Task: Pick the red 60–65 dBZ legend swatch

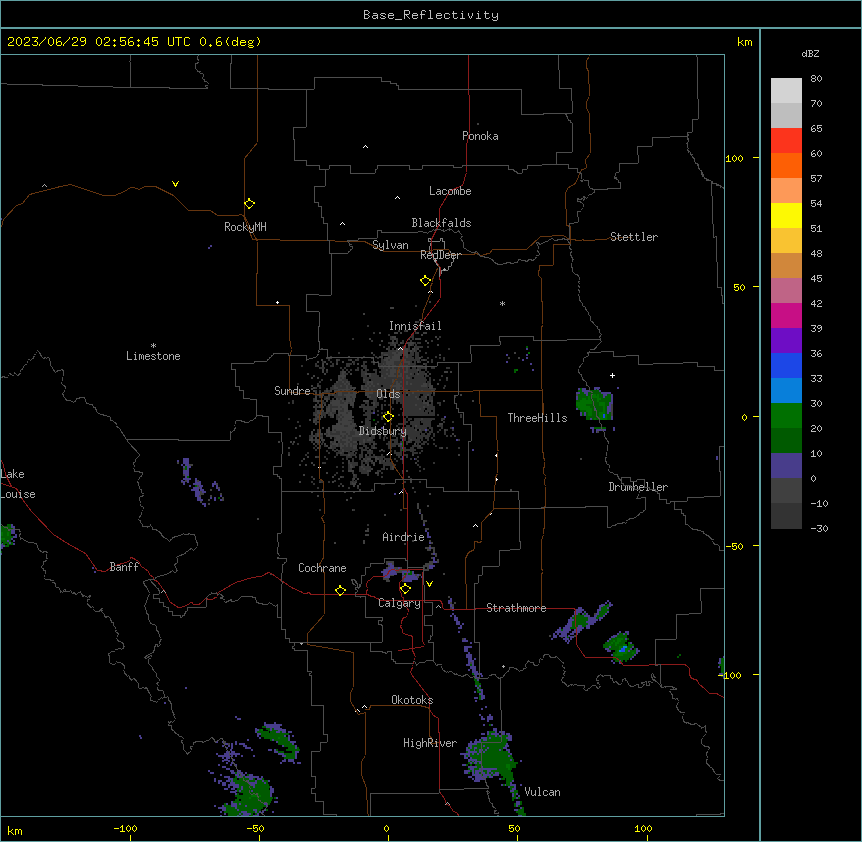Action: 786,141
